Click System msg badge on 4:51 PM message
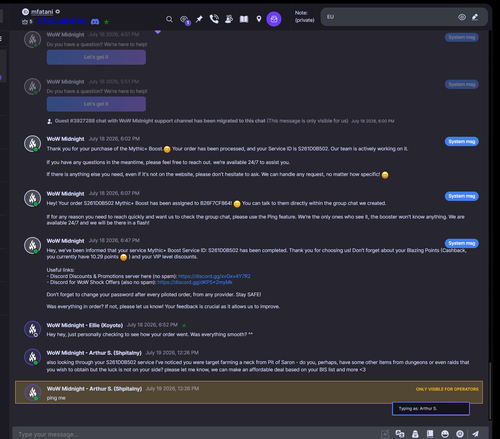This screenshot has width=500, height=439. click(462, 37)
